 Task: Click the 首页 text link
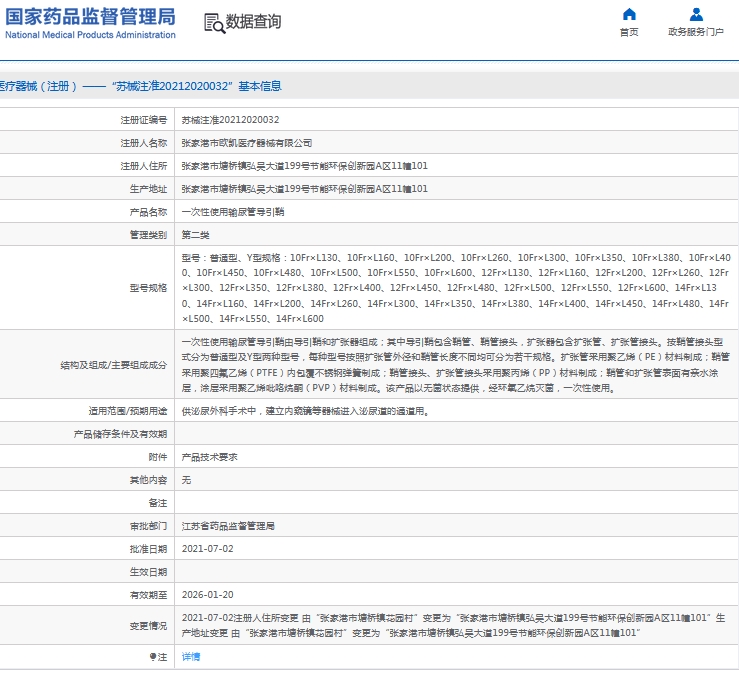629,32
